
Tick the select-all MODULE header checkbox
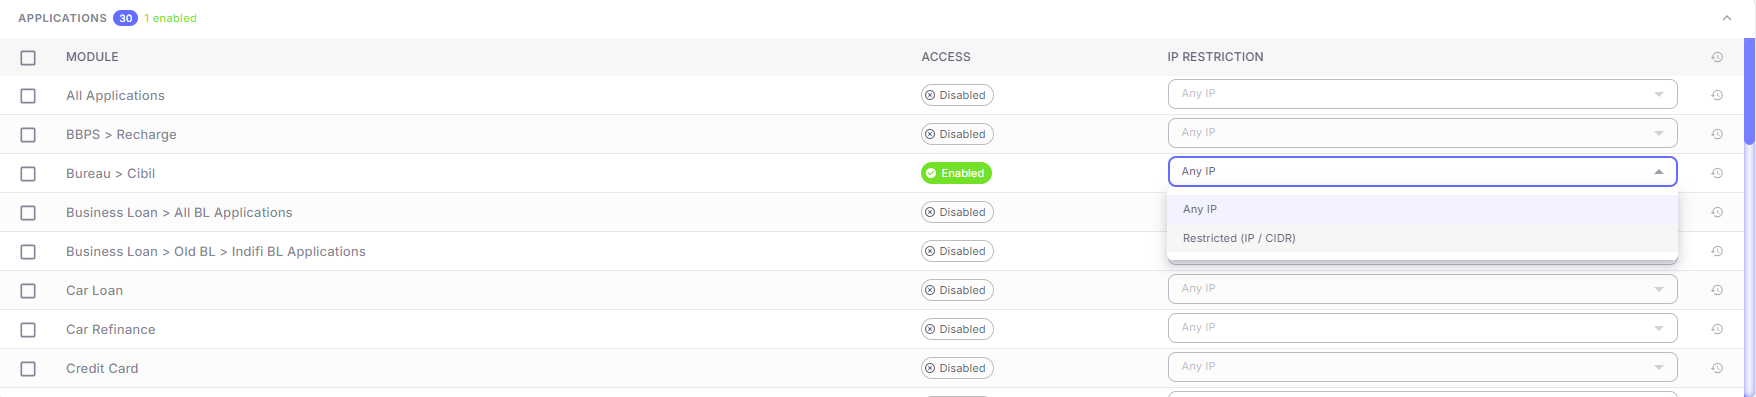[x=28, y=58]
